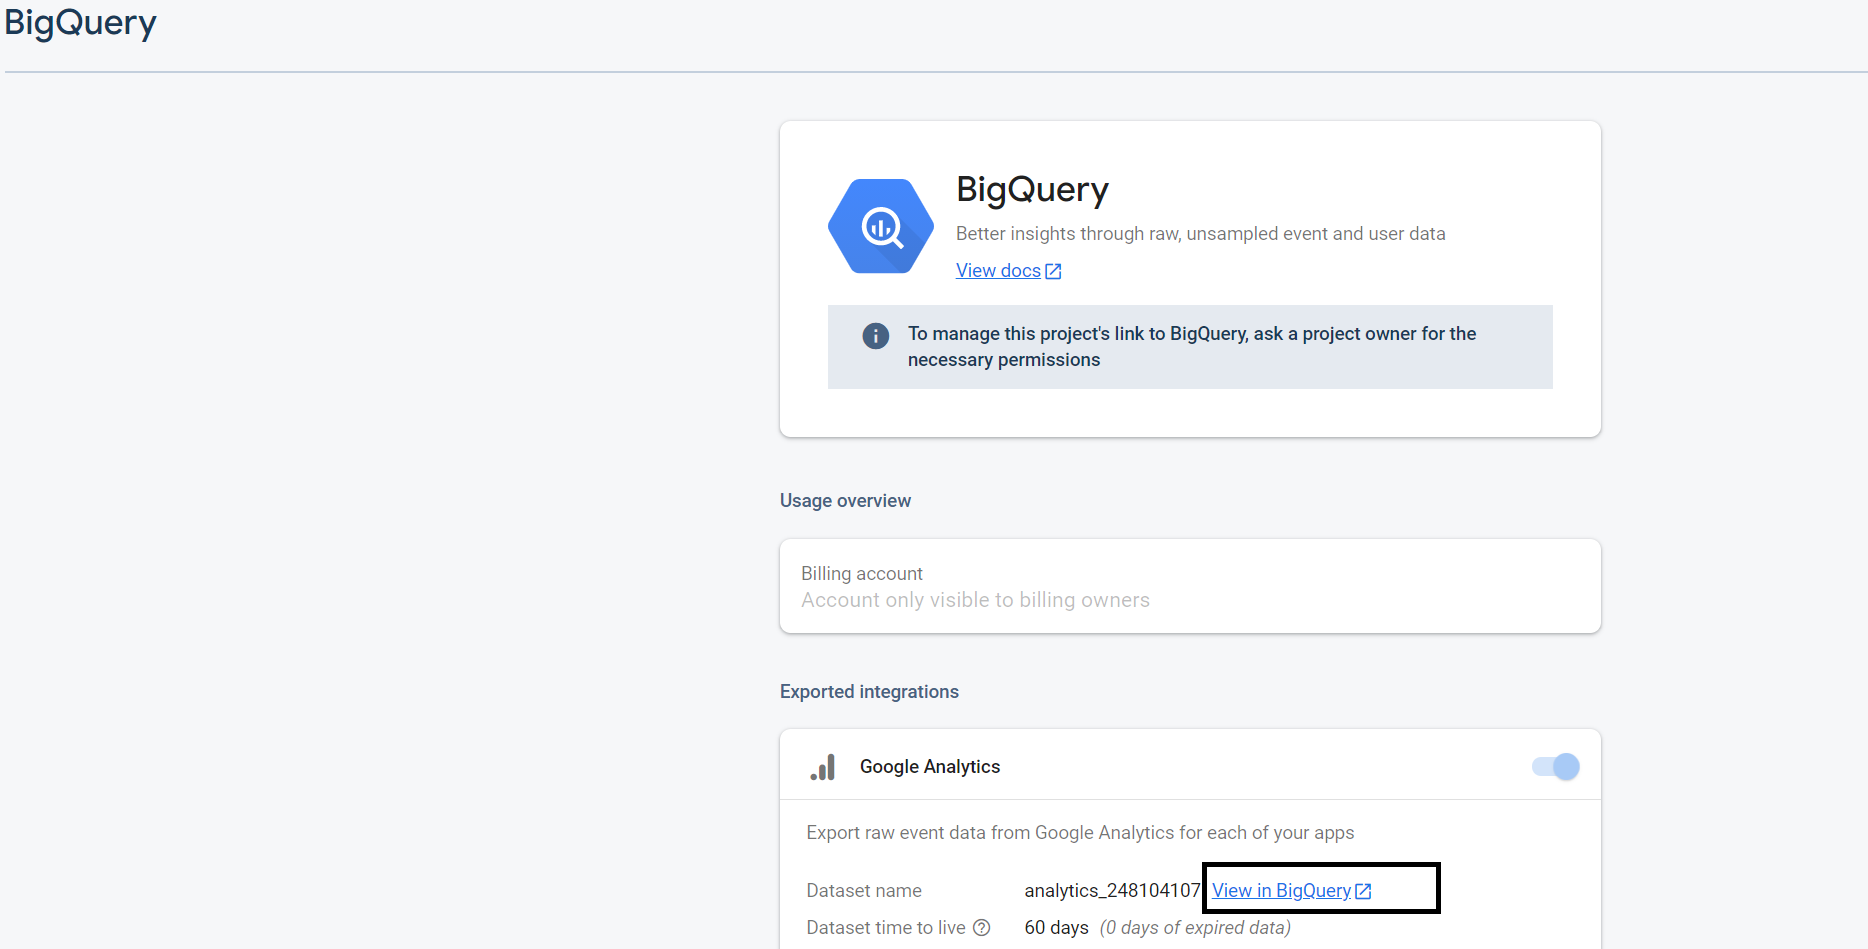Select the Google Analytics bar chart icon
This screenshot has width=1868, height=949.
pyautogui.click(x=822, y=767)
